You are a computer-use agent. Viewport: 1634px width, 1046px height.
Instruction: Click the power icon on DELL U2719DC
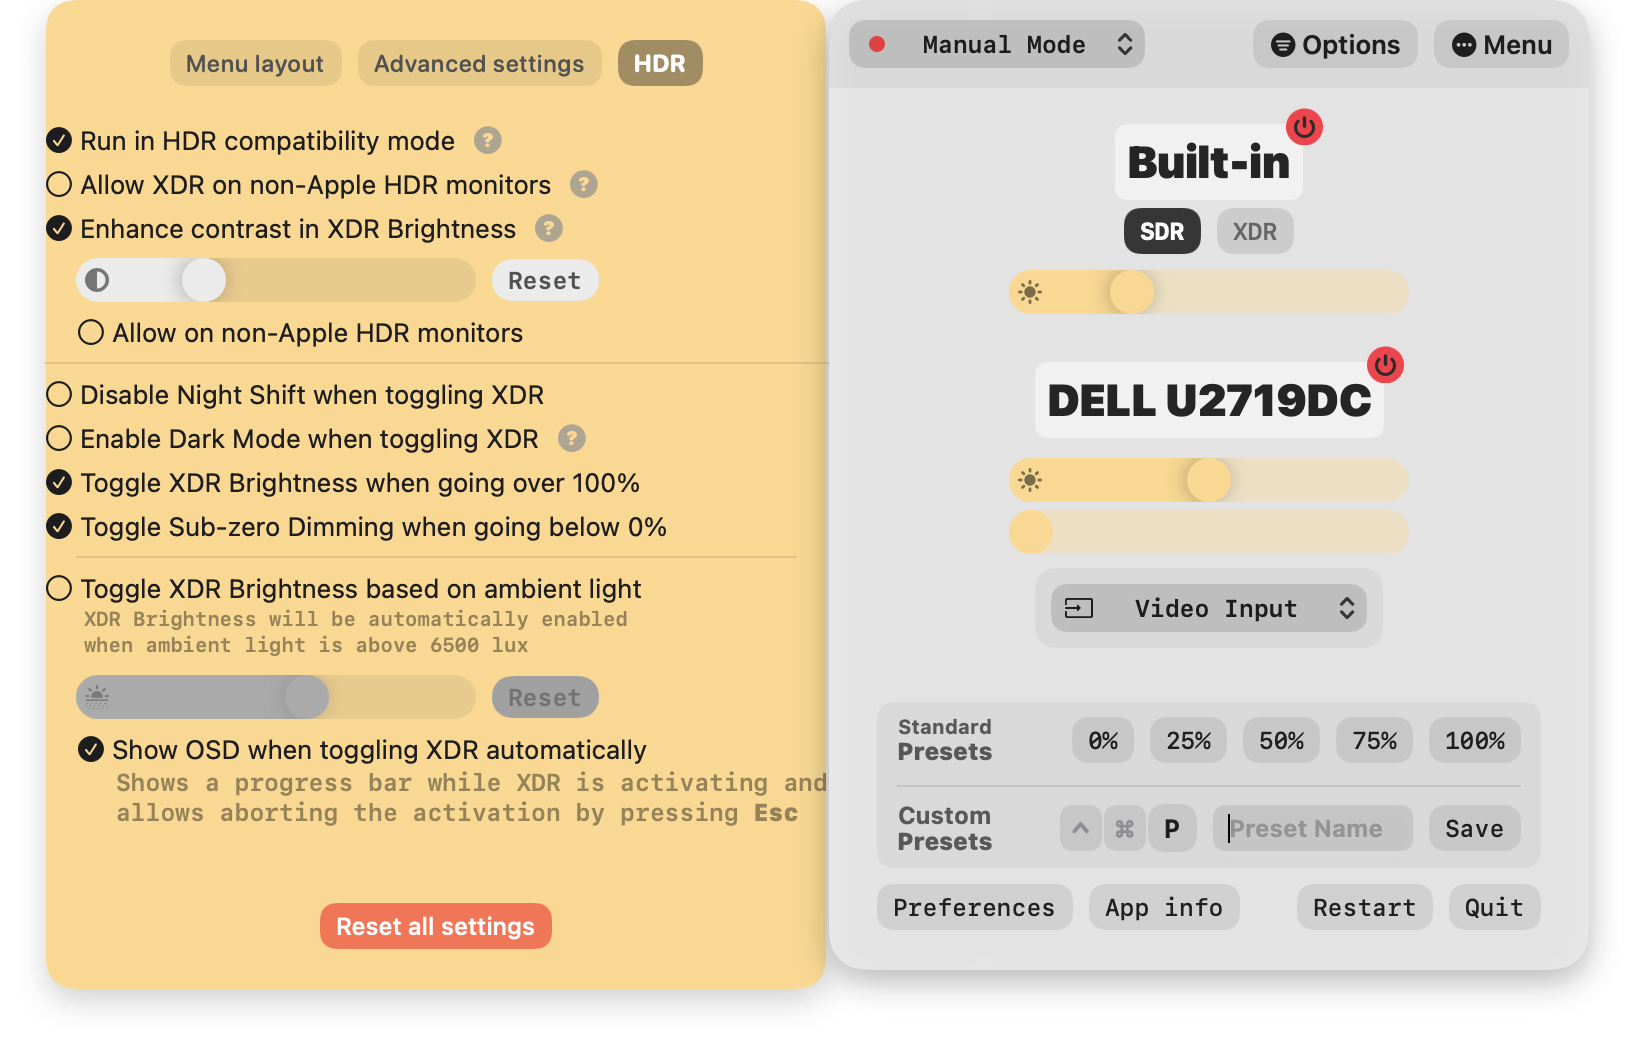(1385, 365)
